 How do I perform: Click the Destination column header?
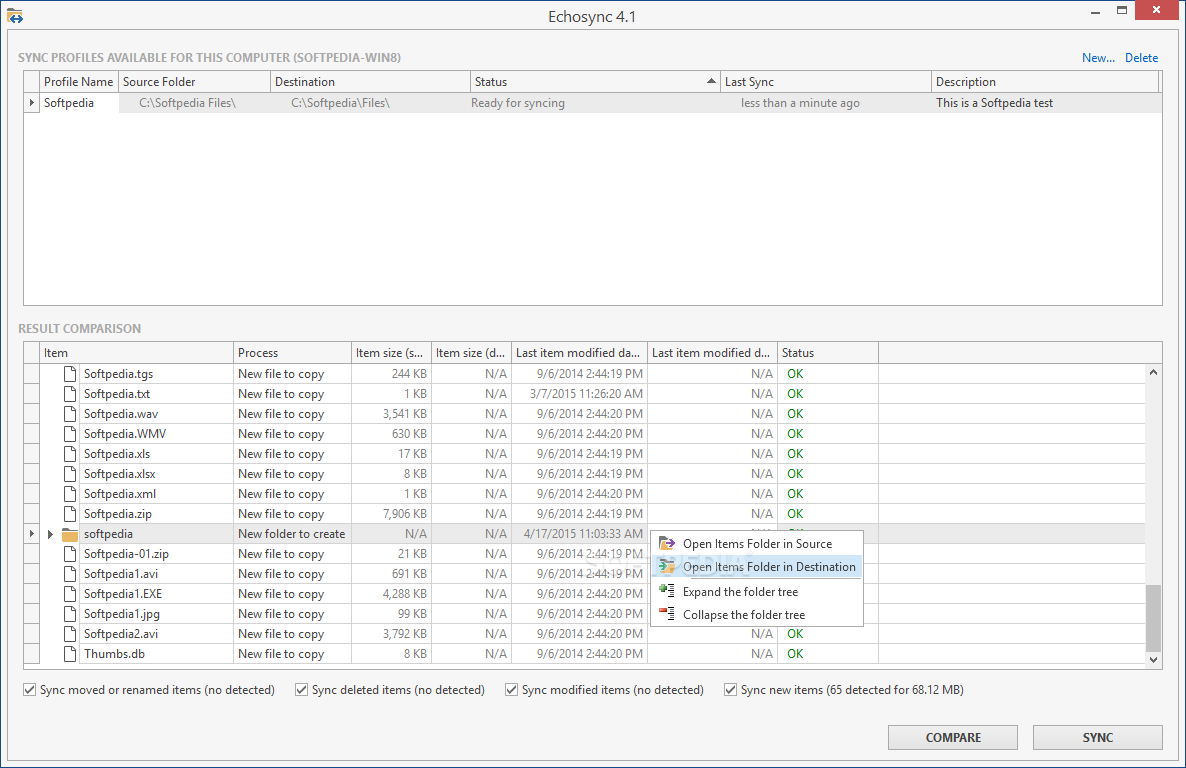click(370, 82)
